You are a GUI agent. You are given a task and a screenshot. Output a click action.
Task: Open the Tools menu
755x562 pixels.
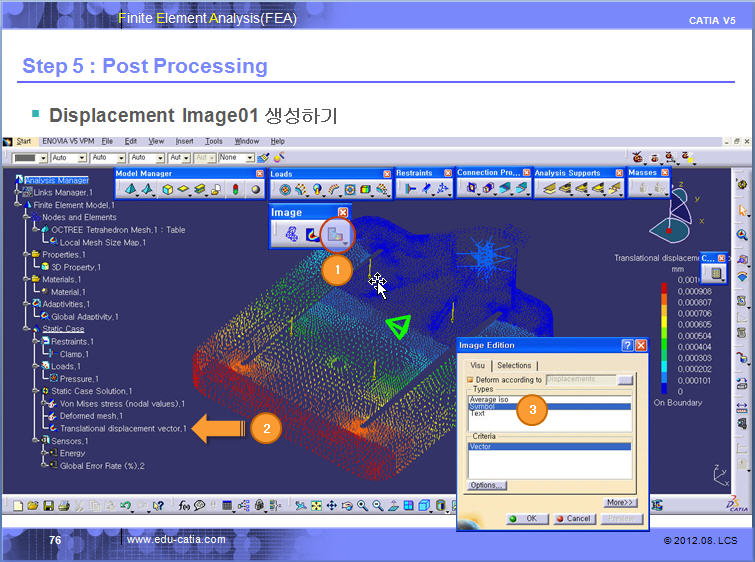(214, 142)
